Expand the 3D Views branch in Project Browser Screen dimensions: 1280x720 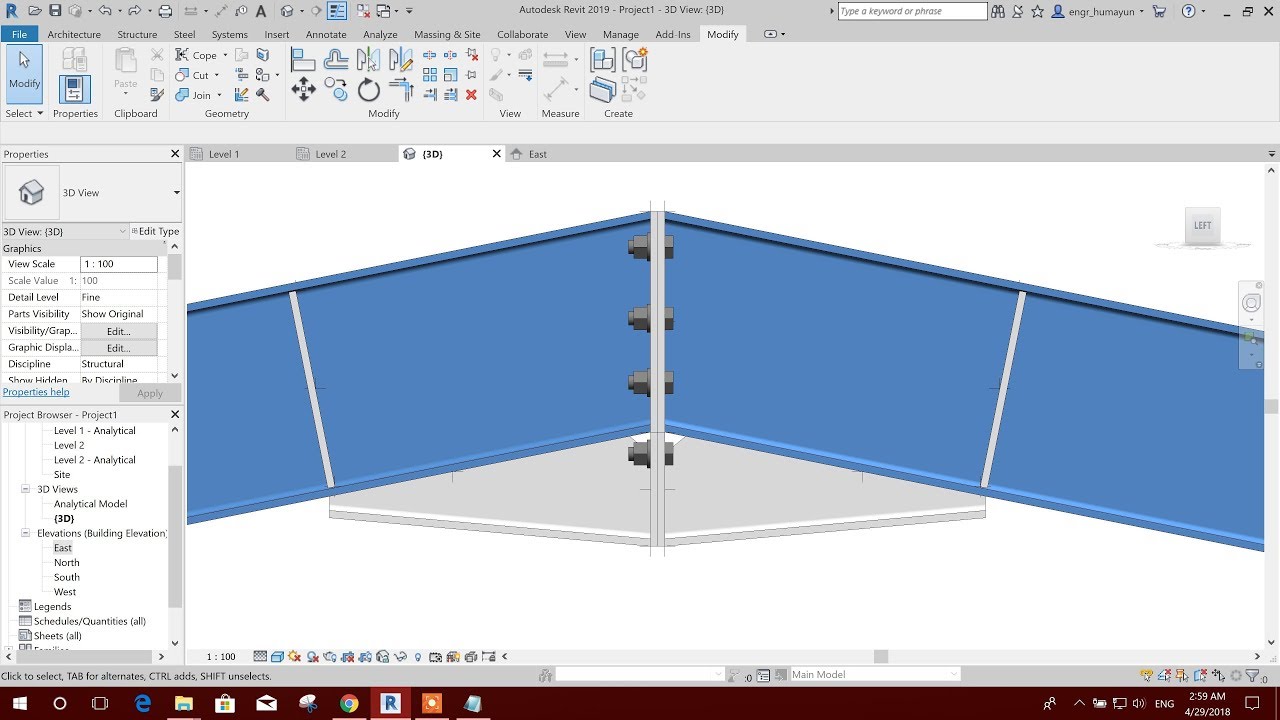pyautogui.click(x=25, y=489)
